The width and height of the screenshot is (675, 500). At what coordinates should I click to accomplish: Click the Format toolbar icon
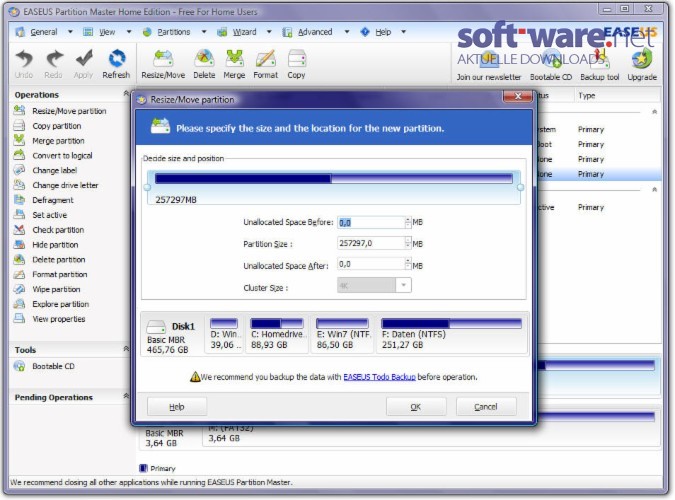tap(266, 64)
